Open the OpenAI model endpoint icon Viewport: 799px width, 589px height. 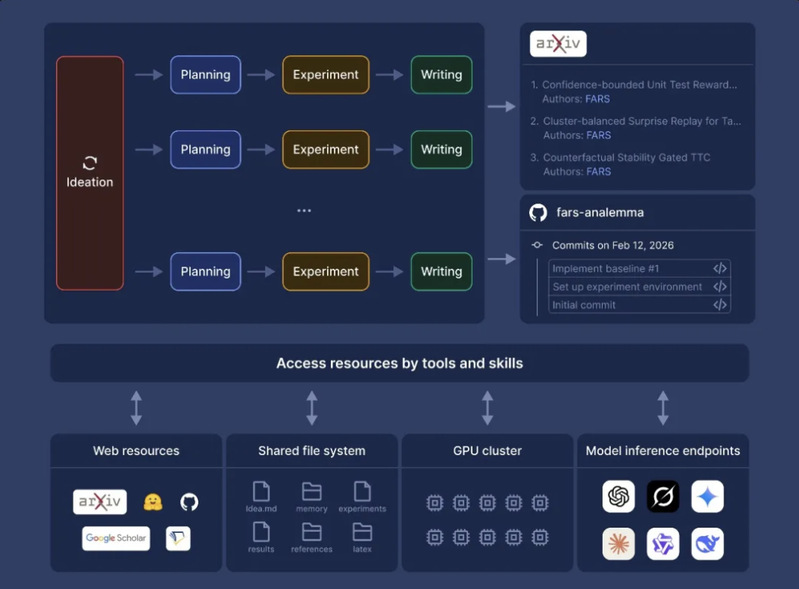(619, 496)
